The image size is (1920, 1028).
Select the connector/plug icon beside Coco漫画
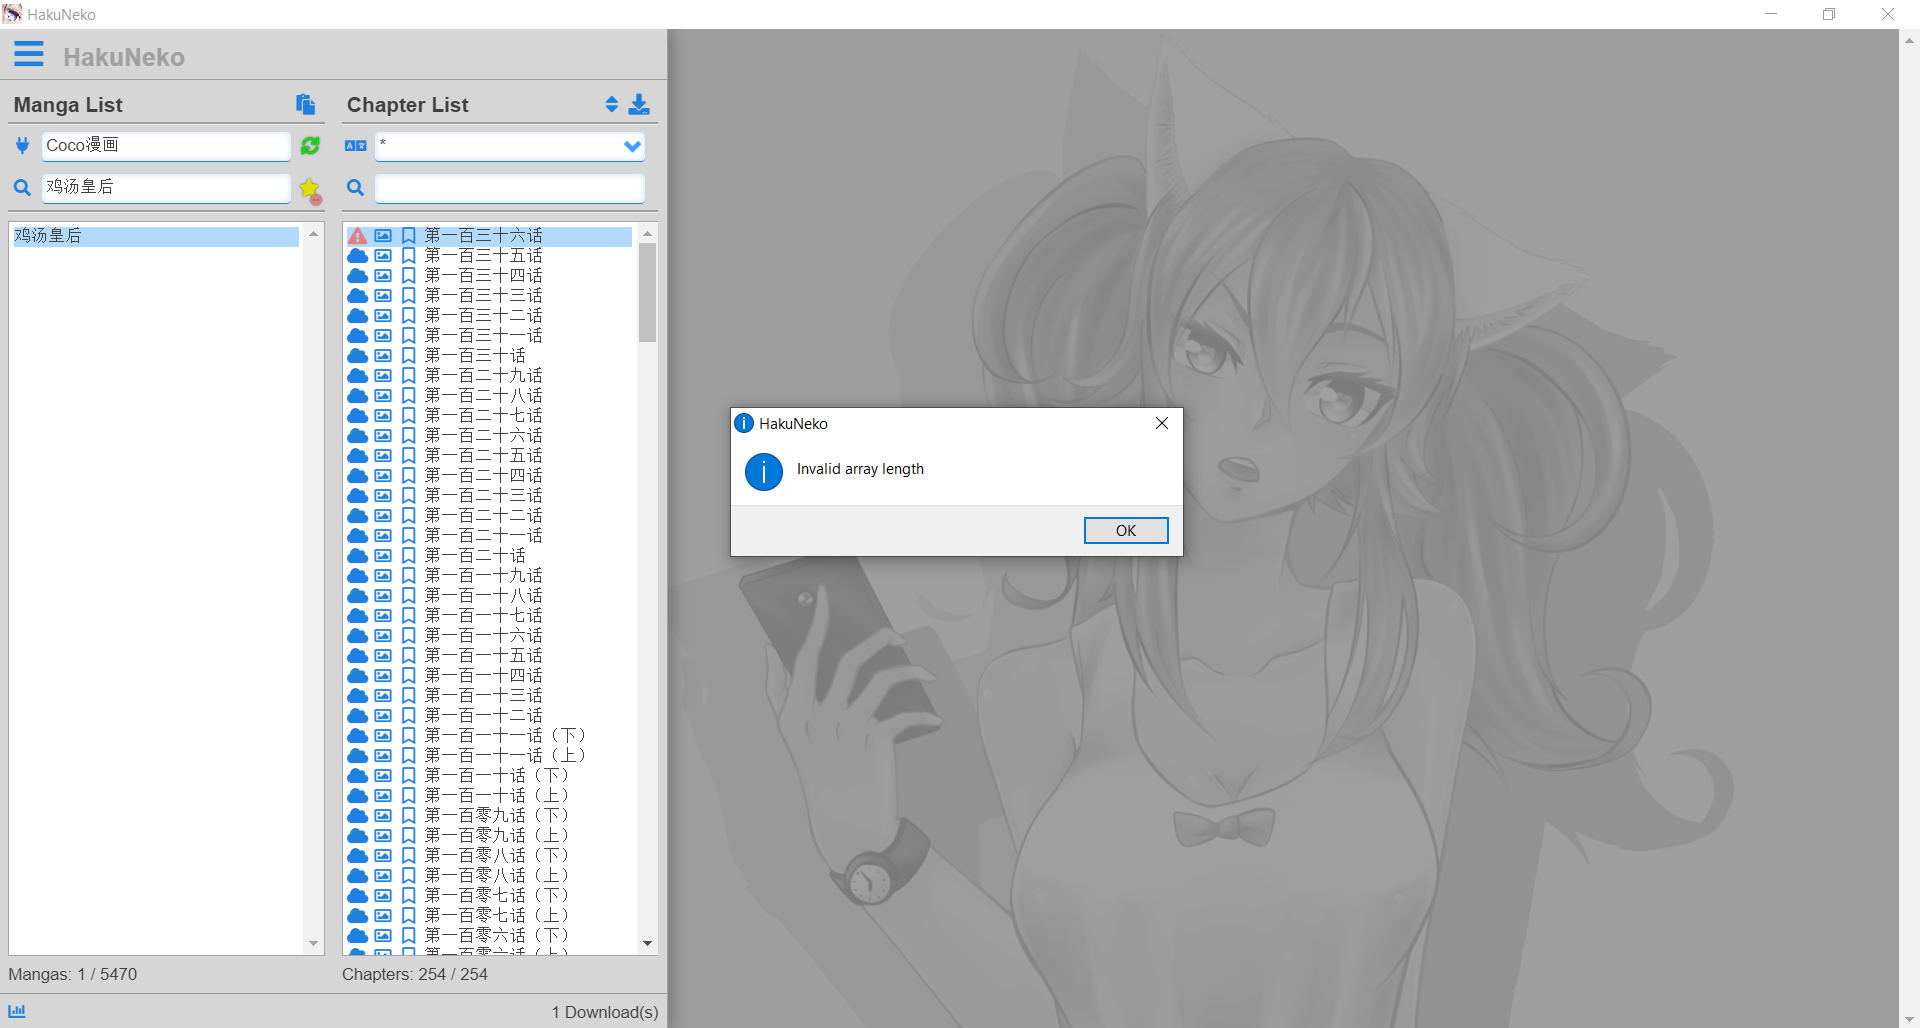pos(22,146)
